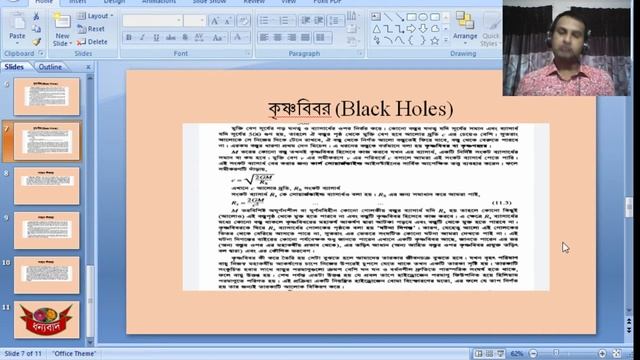Screen dimensions: 640x360
Task: Adjust the zoom slider handle
Action: [556, 353]
